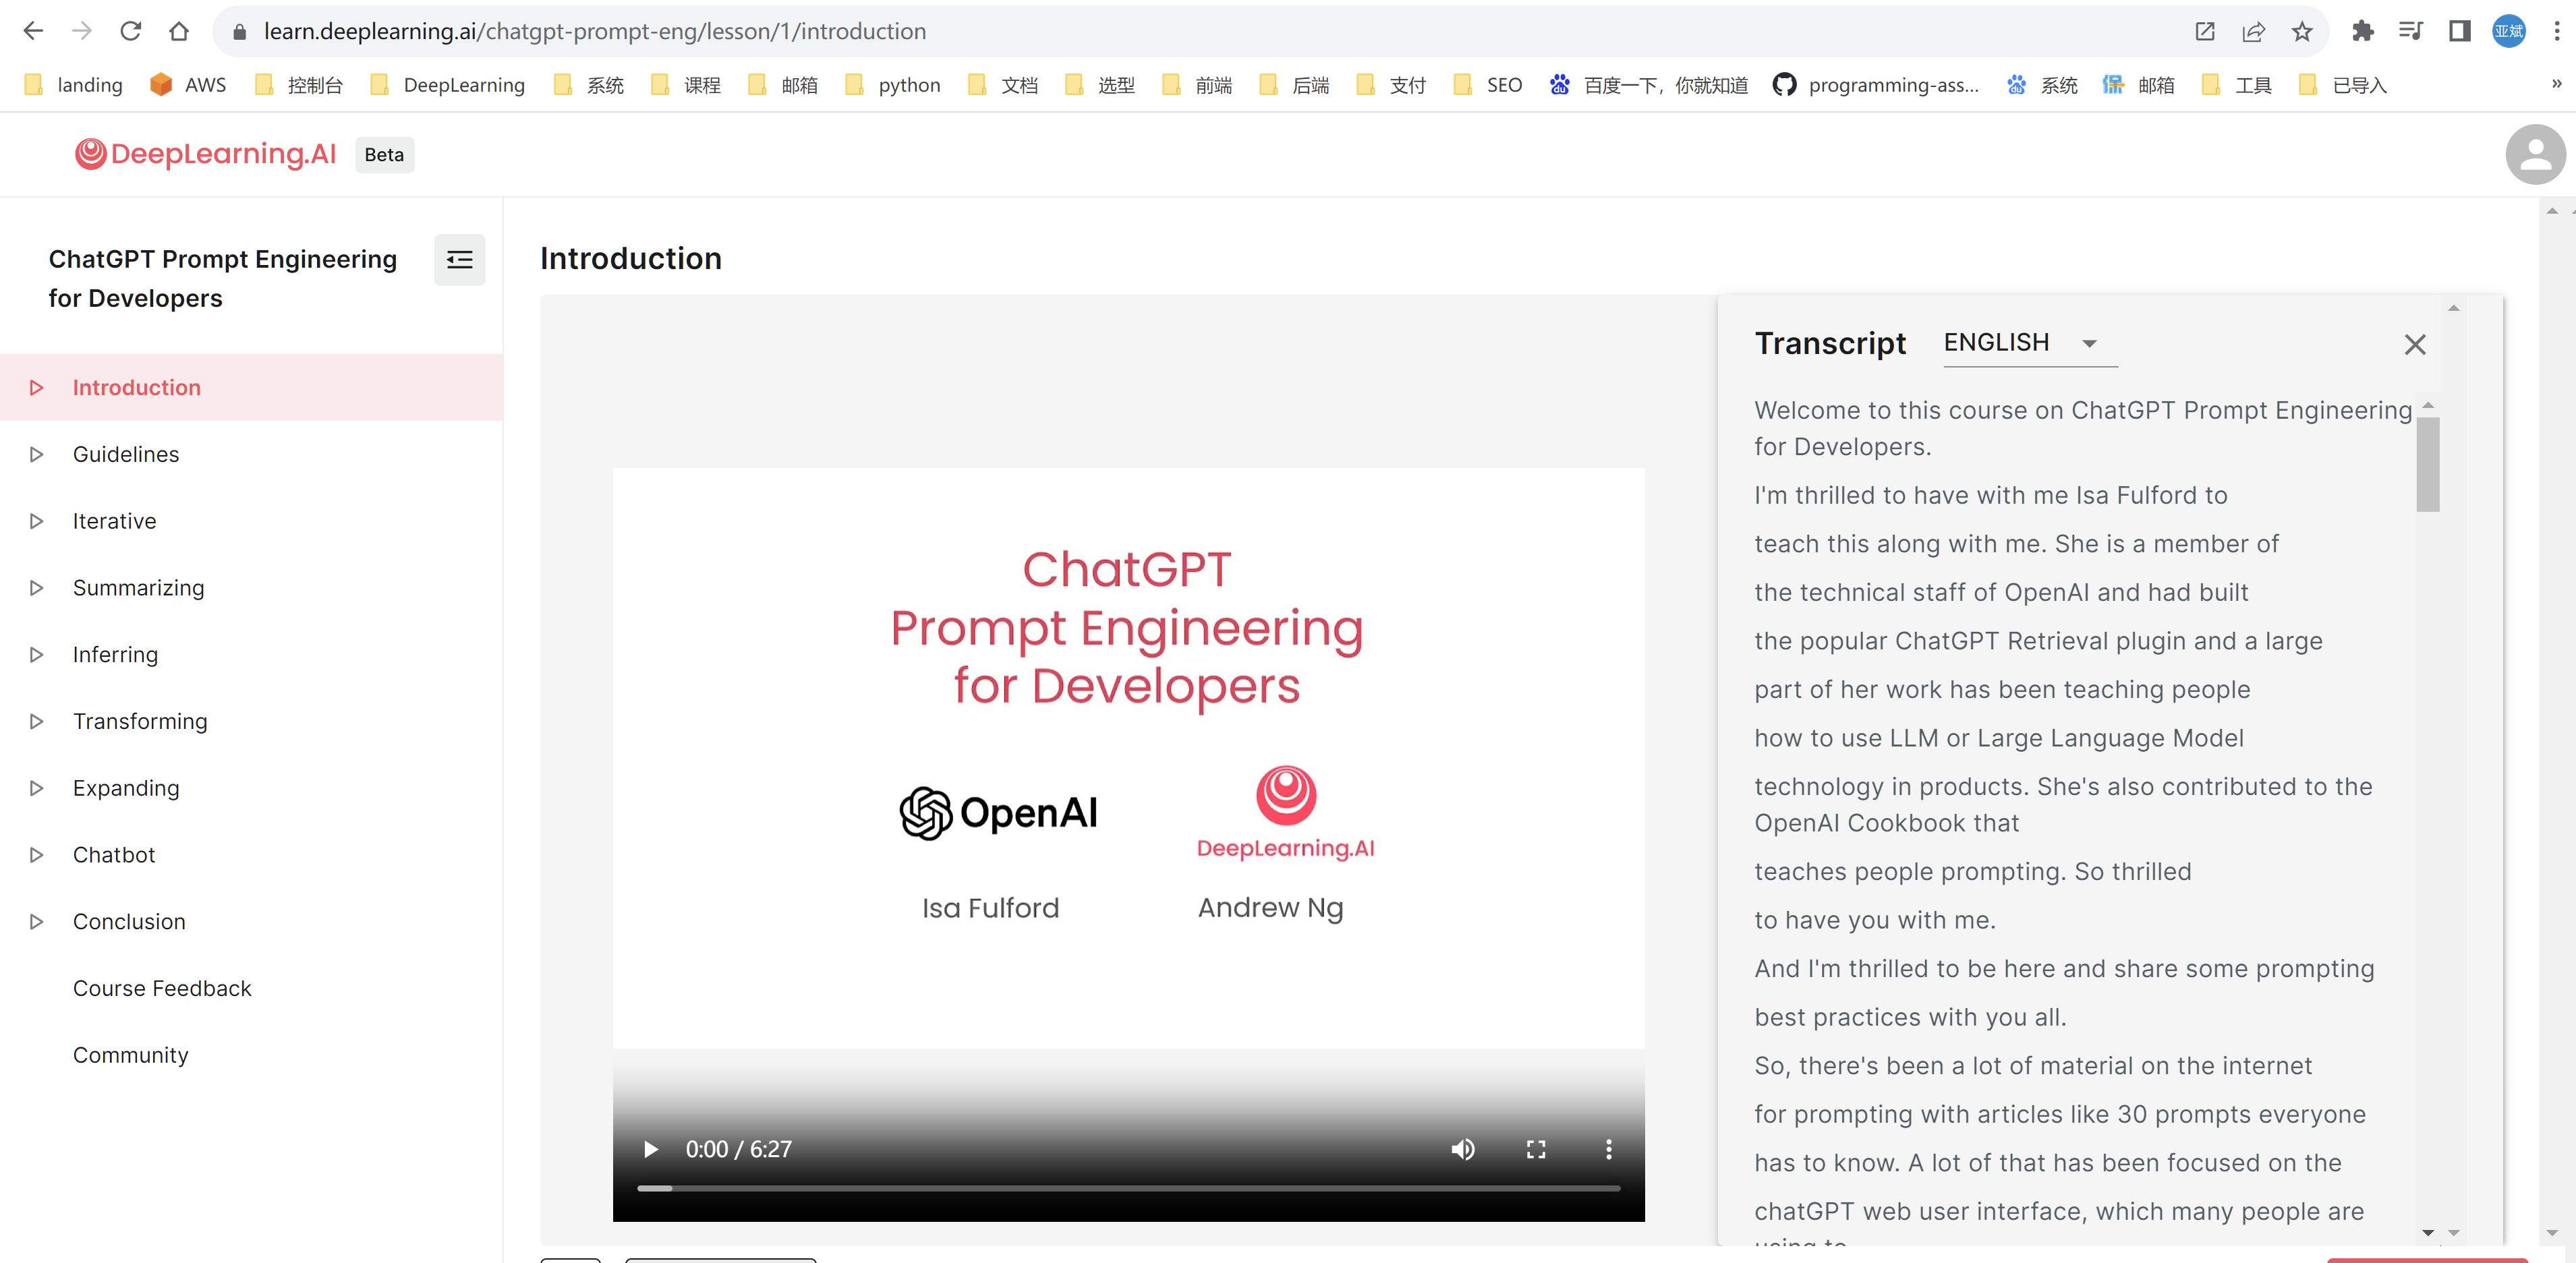Open the Guidelines lesson
The height and width of the screenshot is (1263, 2576).
click(x=251, y=454)
